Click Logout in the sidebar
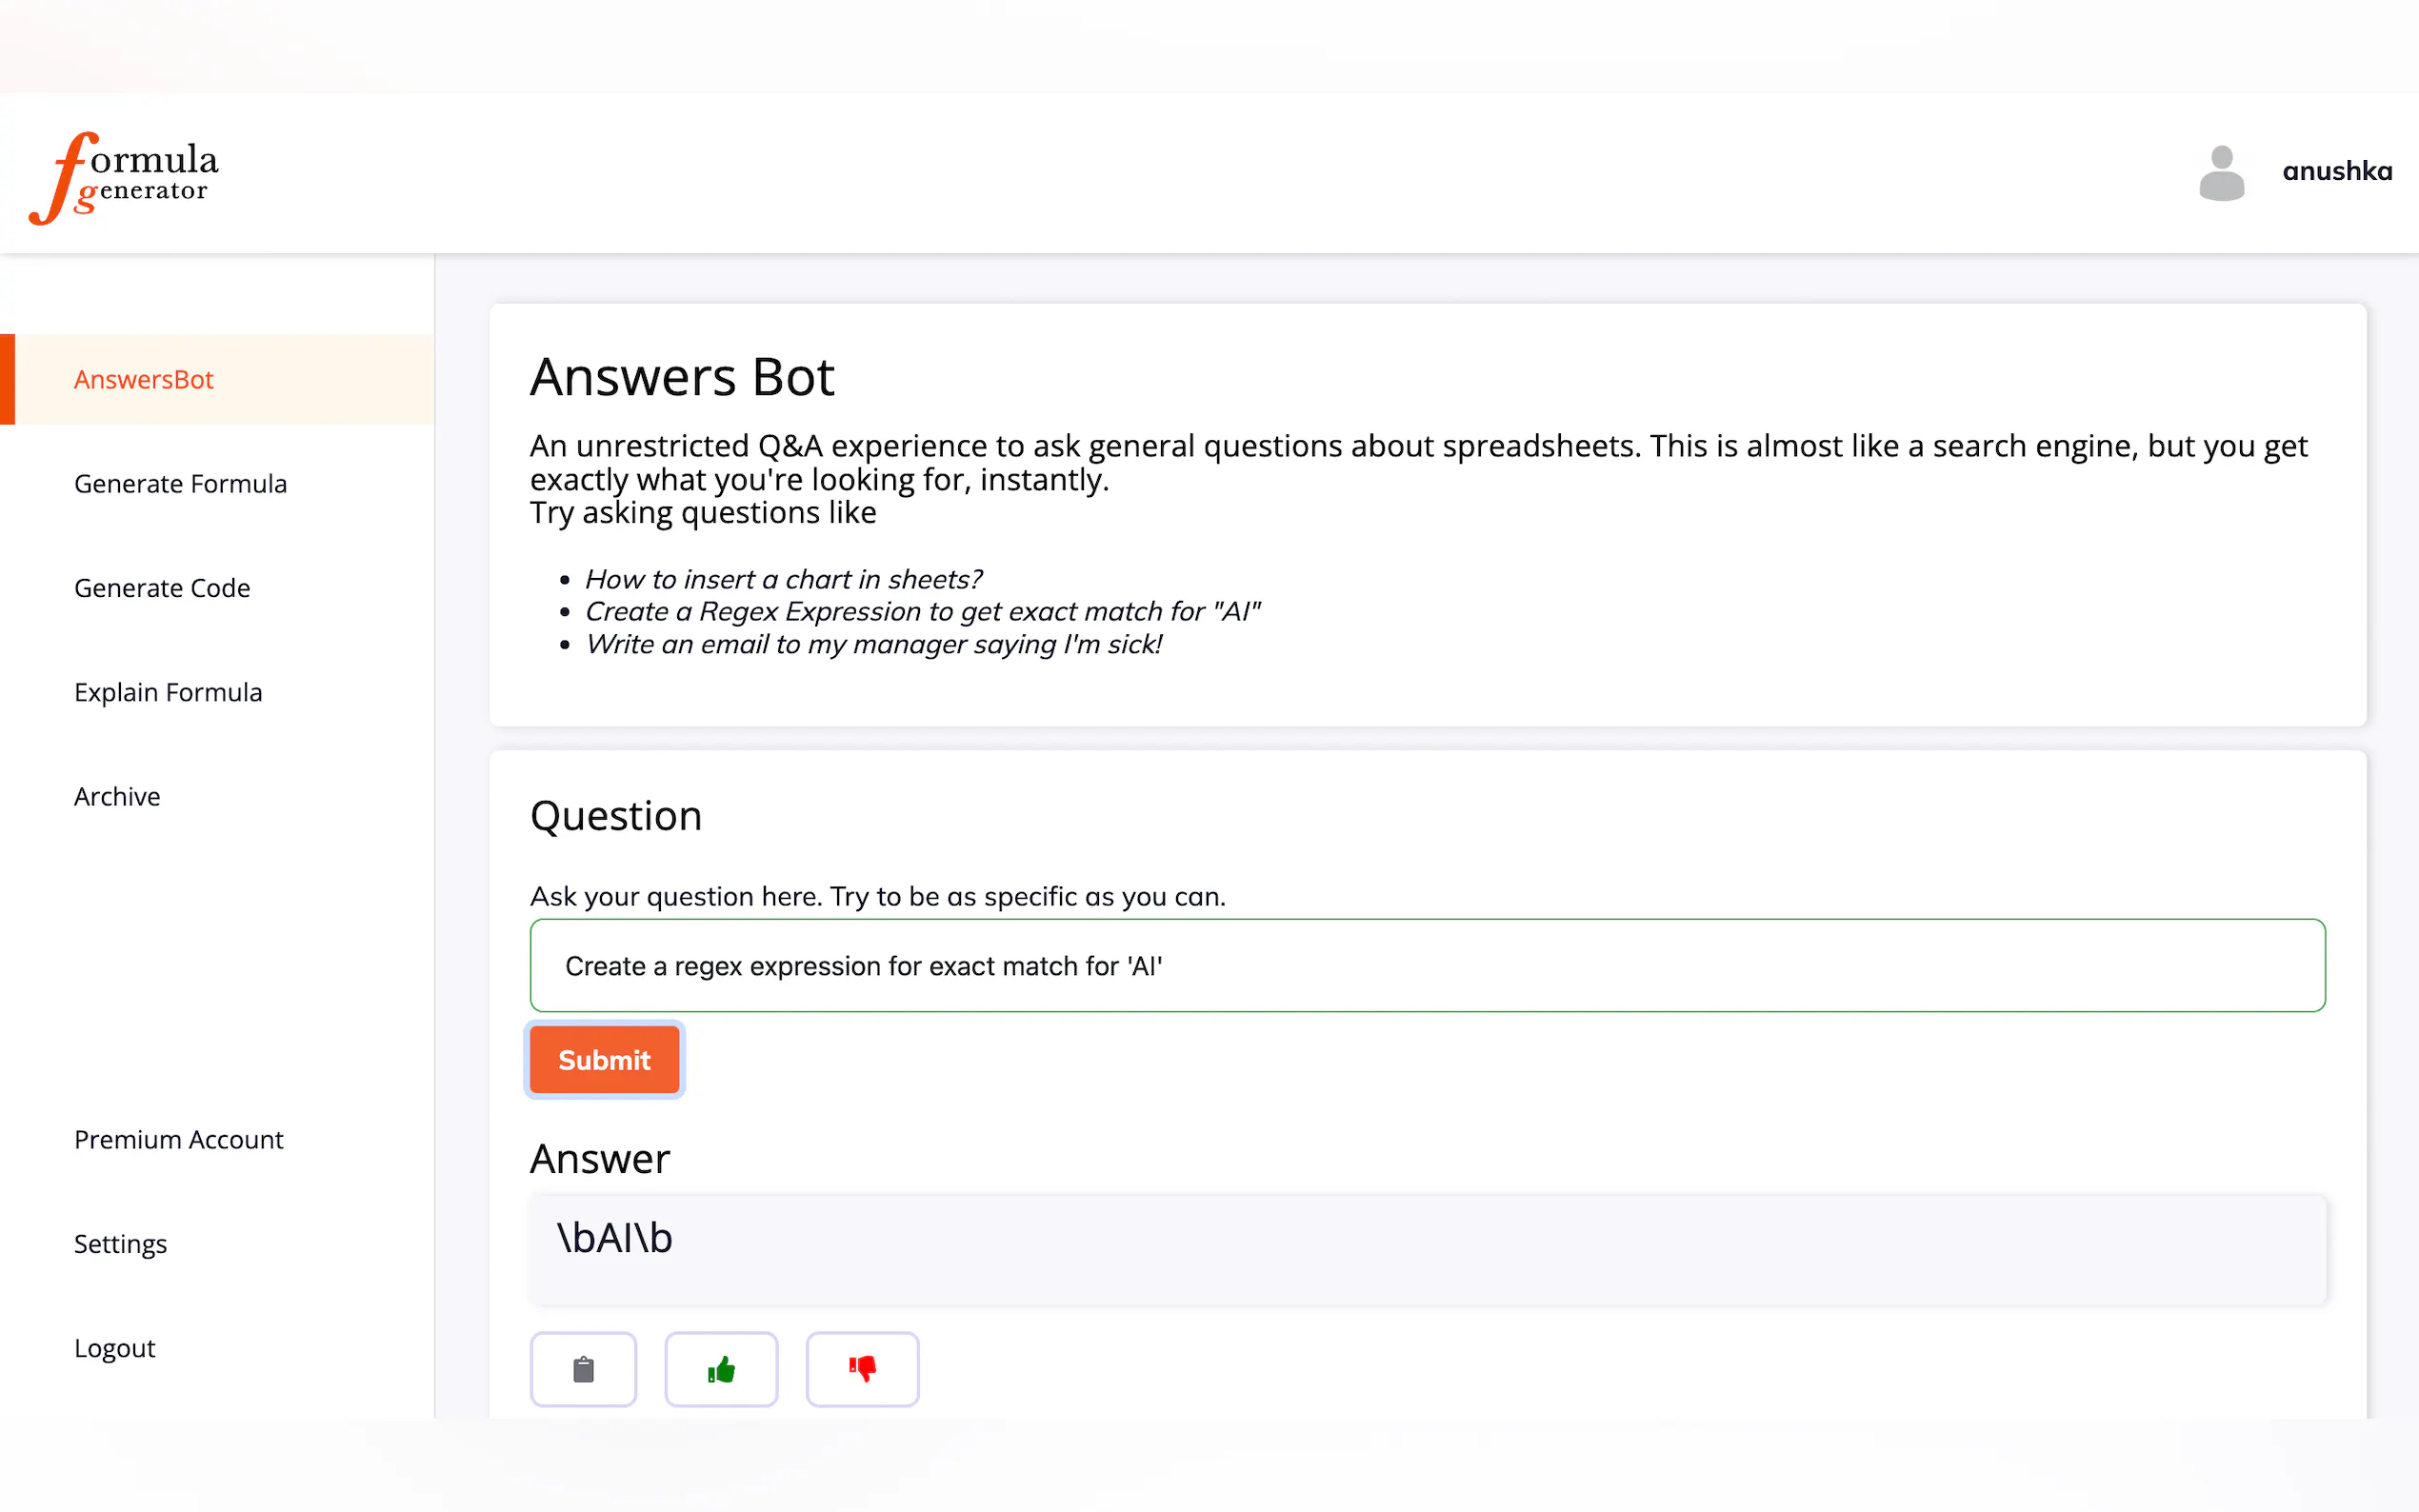The width and height of the screenshot is (2419, 1512). point(115,1348)
